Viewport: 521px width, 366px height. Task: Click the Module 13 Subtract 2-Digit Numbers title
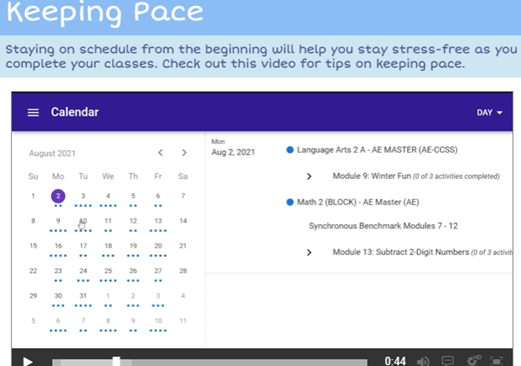[401, 252]
